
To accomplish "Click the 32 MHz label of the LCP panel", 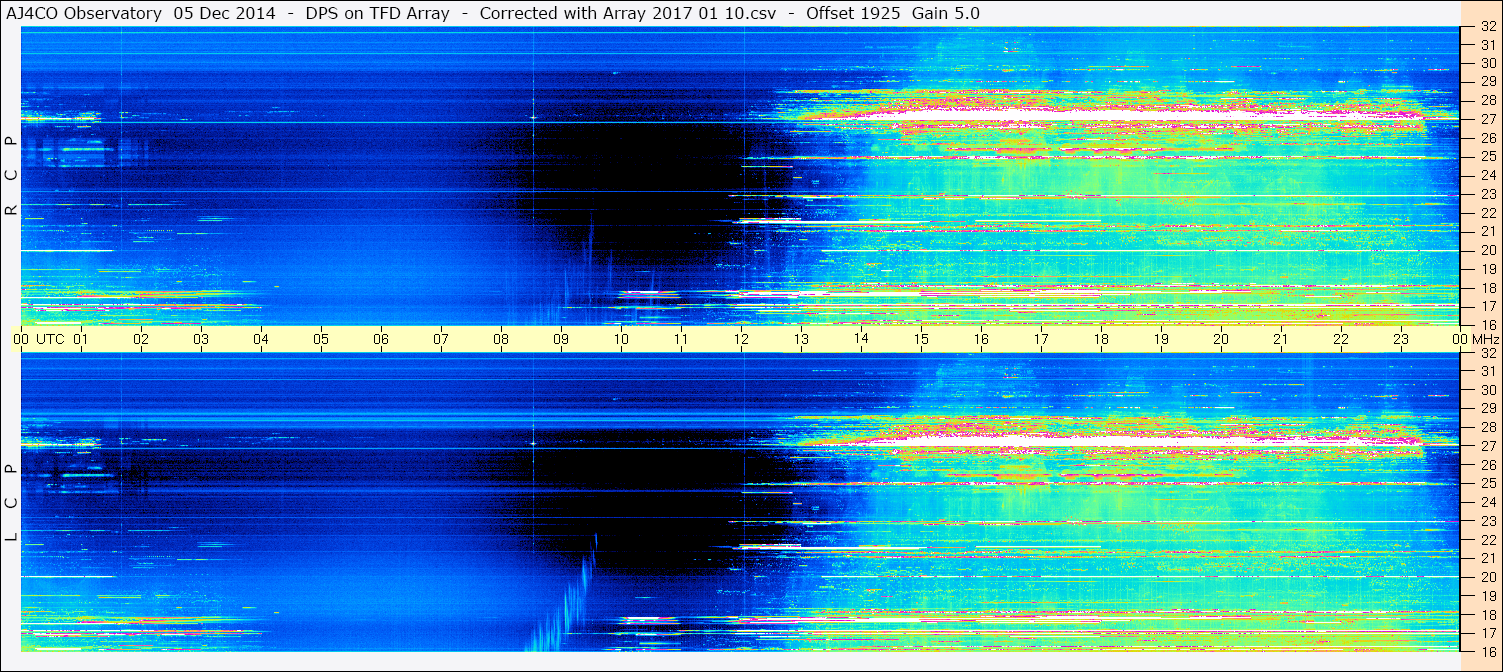I will click(x=1487, y=353).
